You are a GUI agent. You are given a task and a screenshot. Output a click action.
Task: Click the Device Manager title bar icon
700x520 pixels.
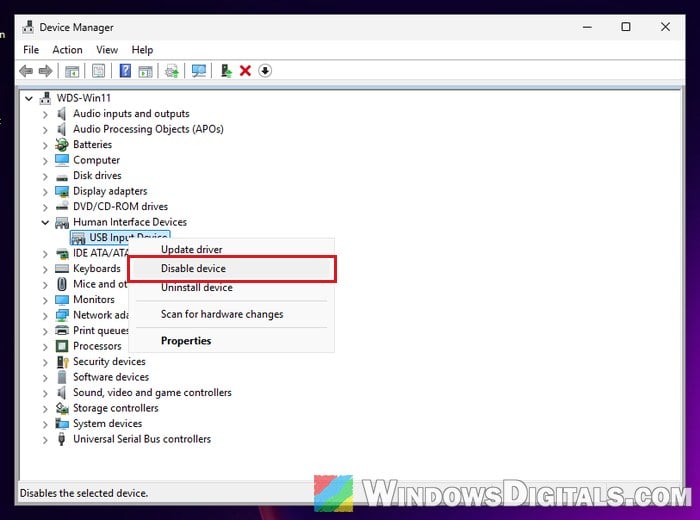(28, 27)
